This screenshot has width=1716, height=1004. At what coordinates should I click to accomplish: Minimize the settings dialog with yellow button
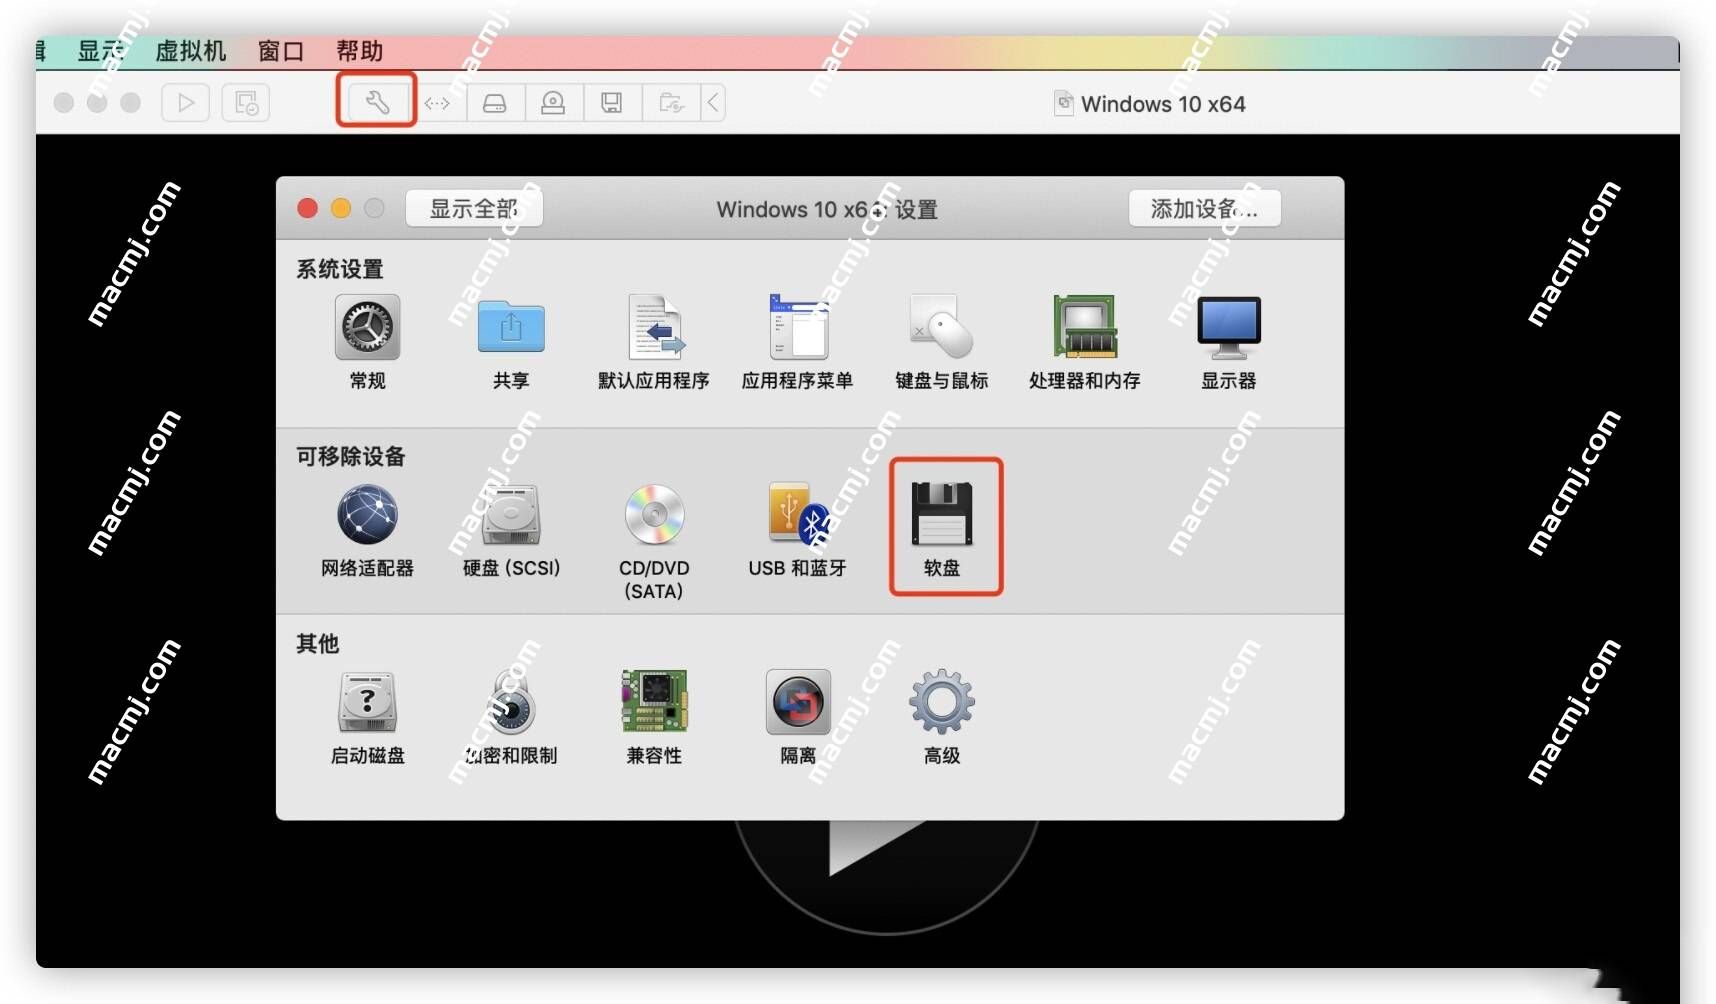341,208
